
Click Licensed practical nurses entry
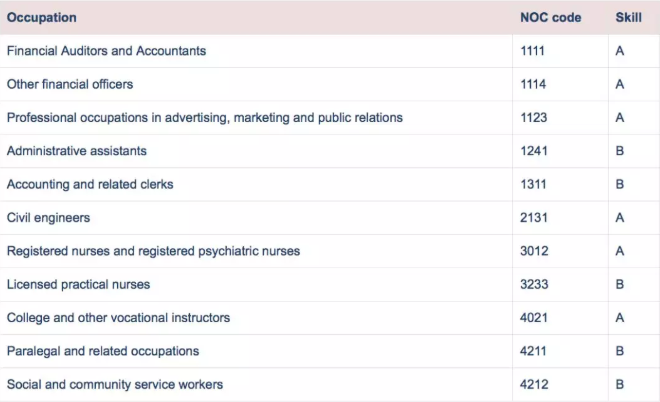click(78, 284)
